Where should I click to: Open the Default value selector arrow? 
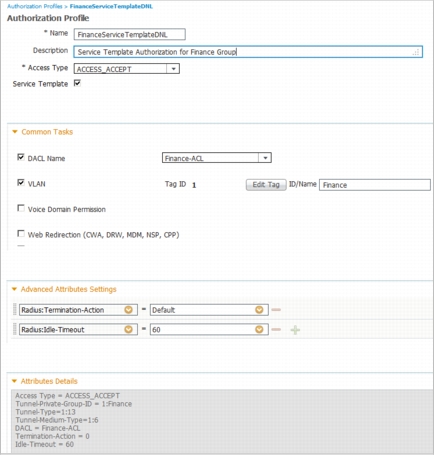(259, 310)
